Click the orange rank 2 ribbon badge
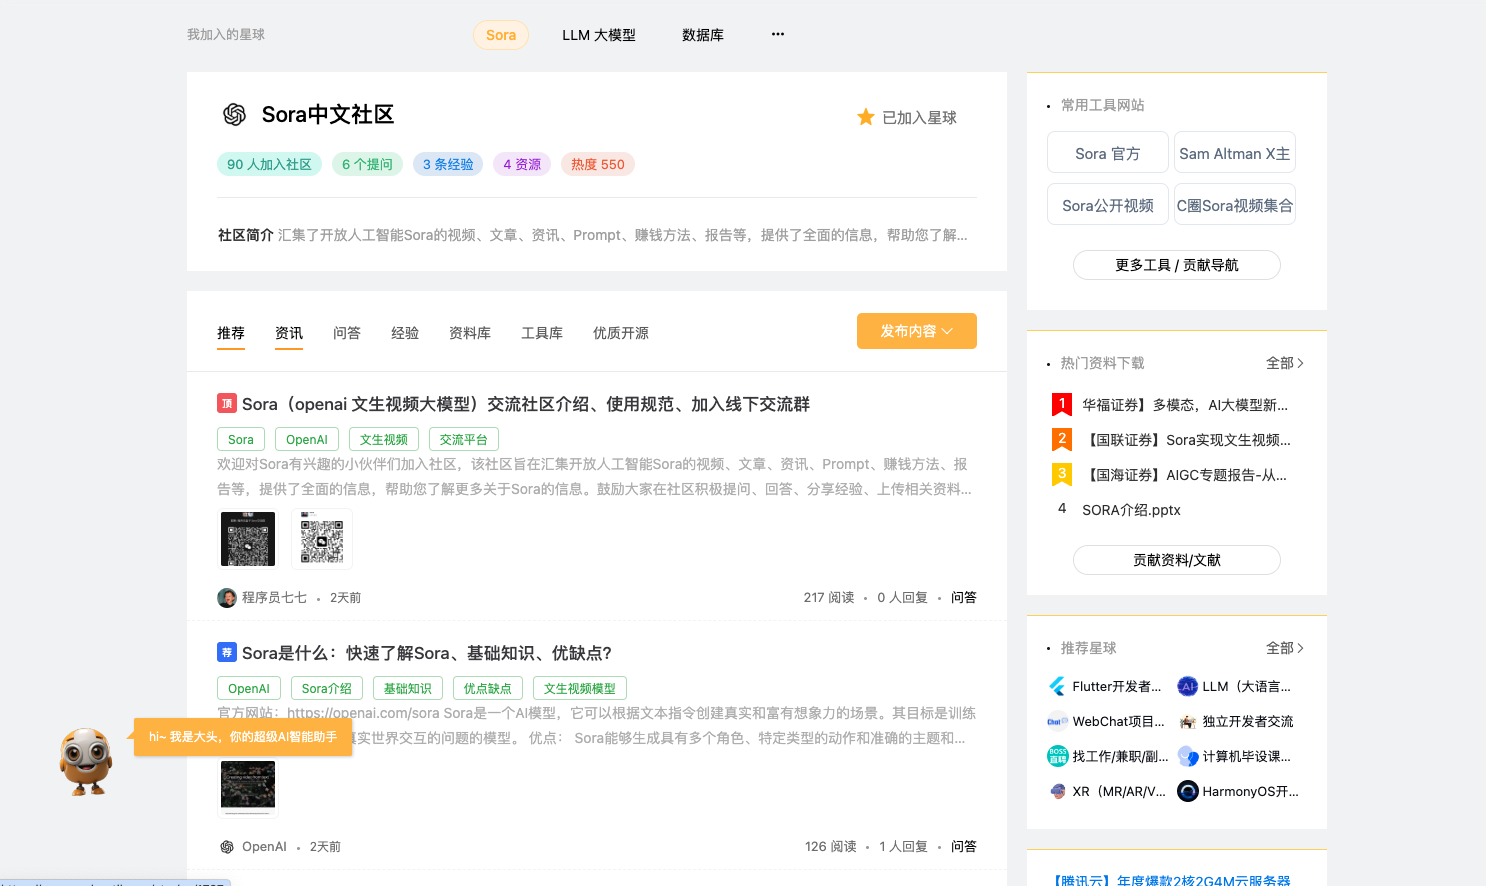Screen dimensions: 1486x886 [1062, 440]
